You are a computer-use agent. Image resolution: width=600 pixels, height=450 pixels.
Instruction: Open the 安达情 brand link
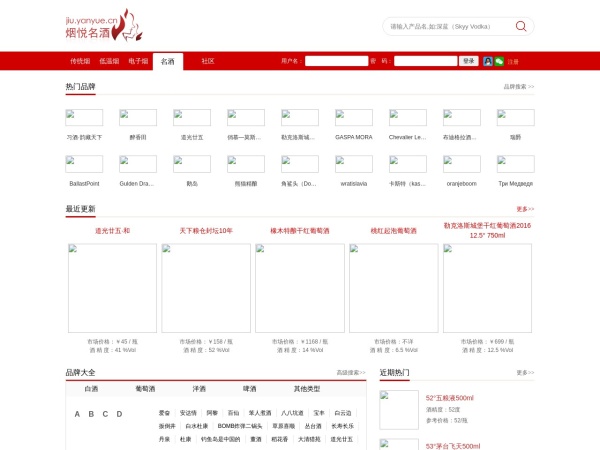tap(188, 413)
